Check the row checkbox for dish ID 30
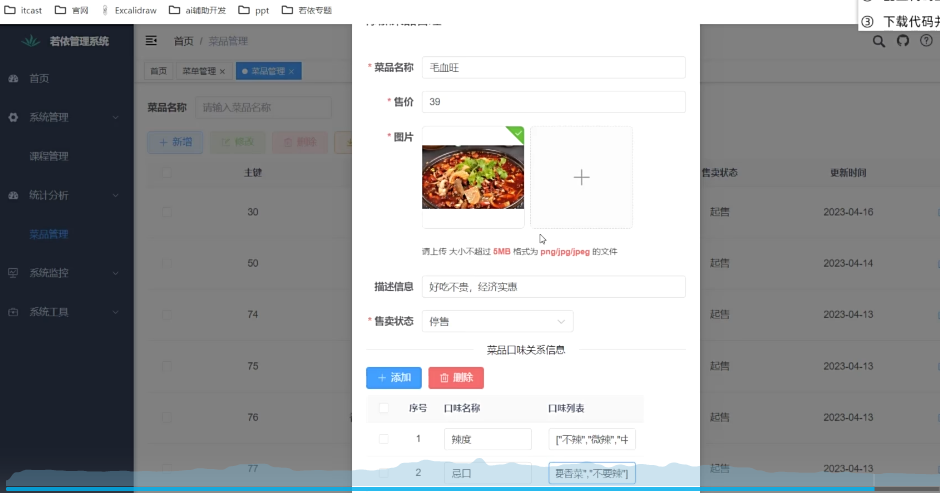Image resolution: width=940 pixels, height=493 pixels. click(167, 212)
